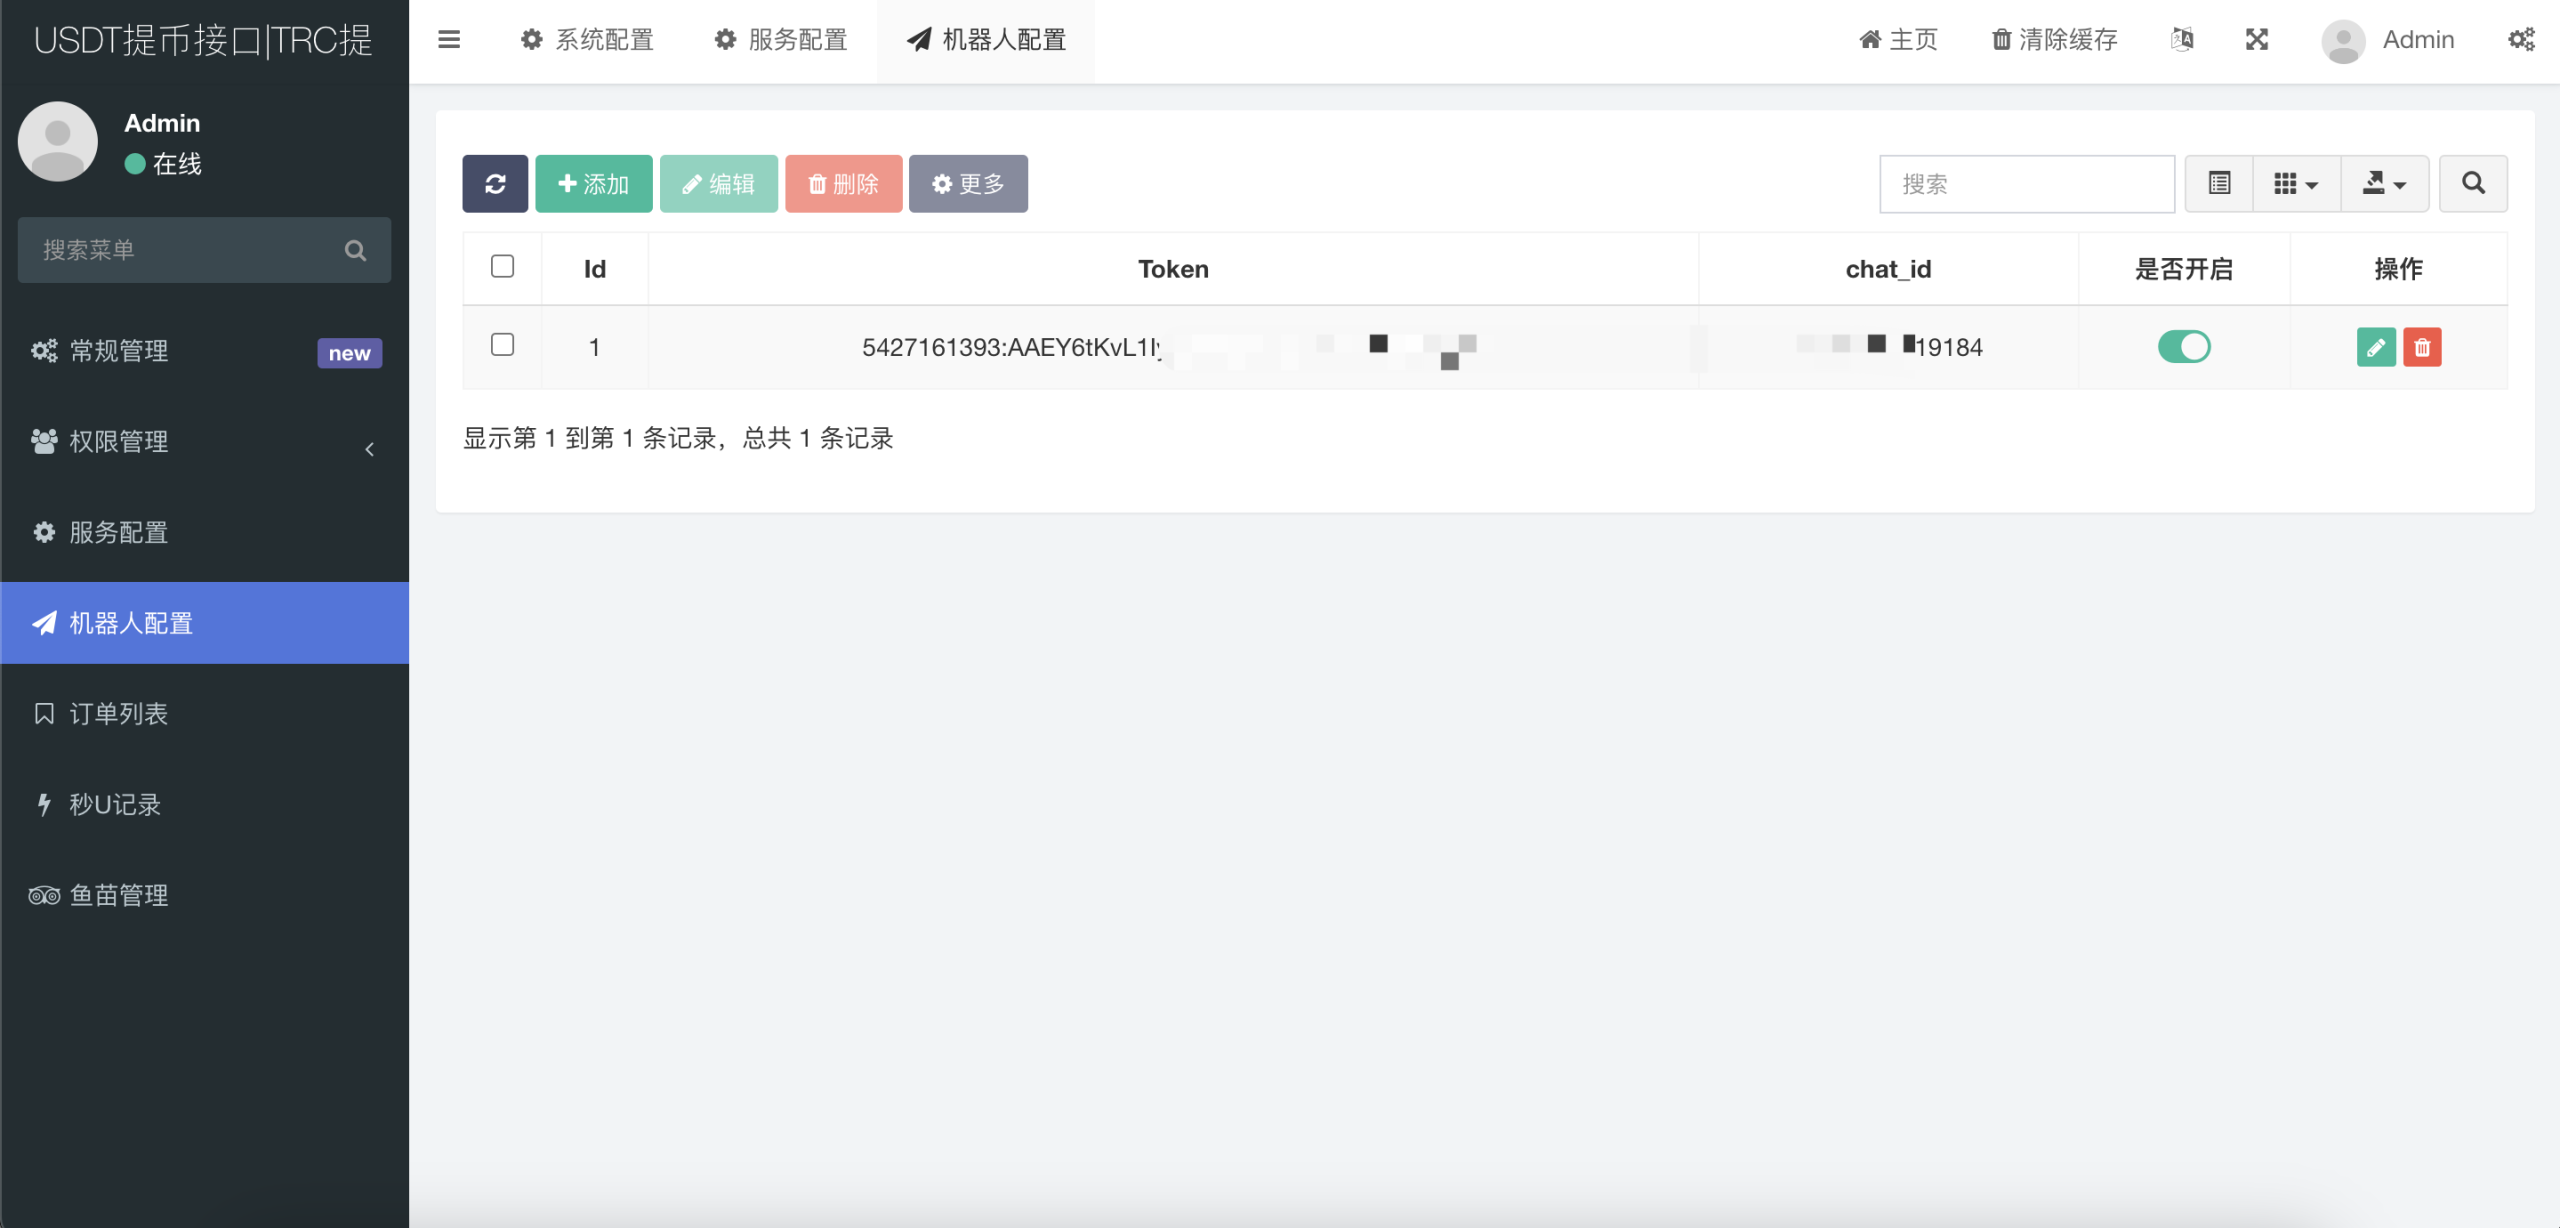Click the table search magnifier button
Screen dimensions: 2560x1228
coord(2473,184)
